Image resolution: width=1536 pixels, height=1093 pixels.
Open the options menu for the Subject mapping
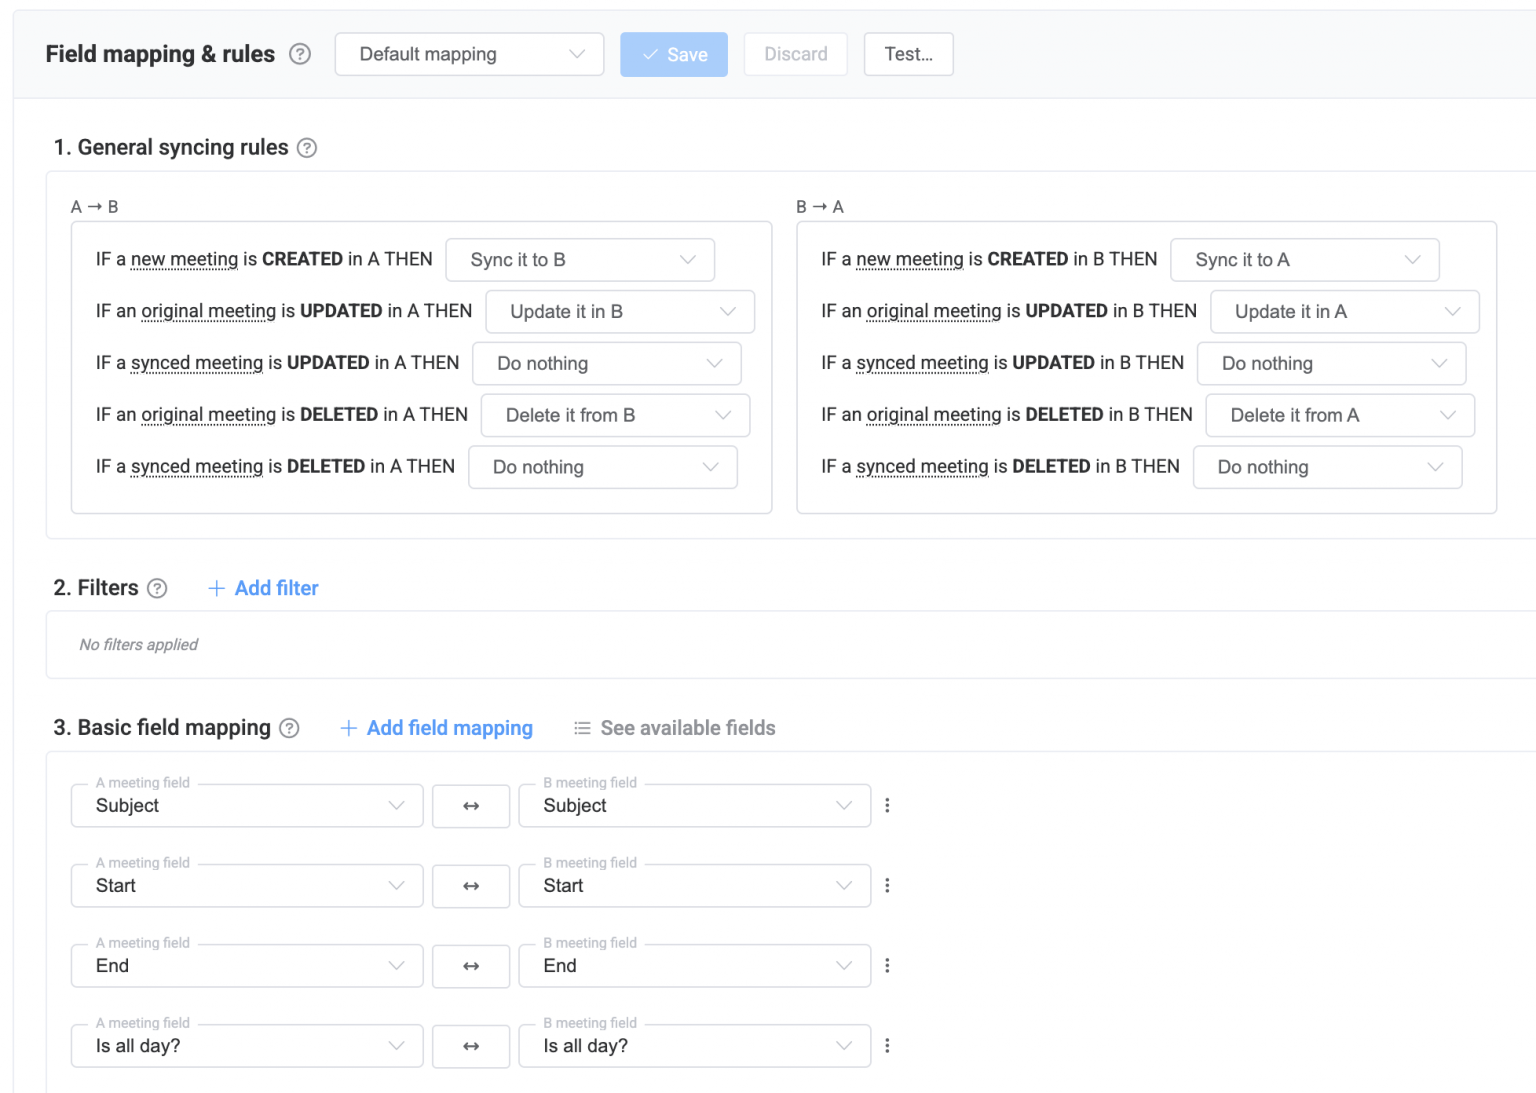tap(888, 805)
